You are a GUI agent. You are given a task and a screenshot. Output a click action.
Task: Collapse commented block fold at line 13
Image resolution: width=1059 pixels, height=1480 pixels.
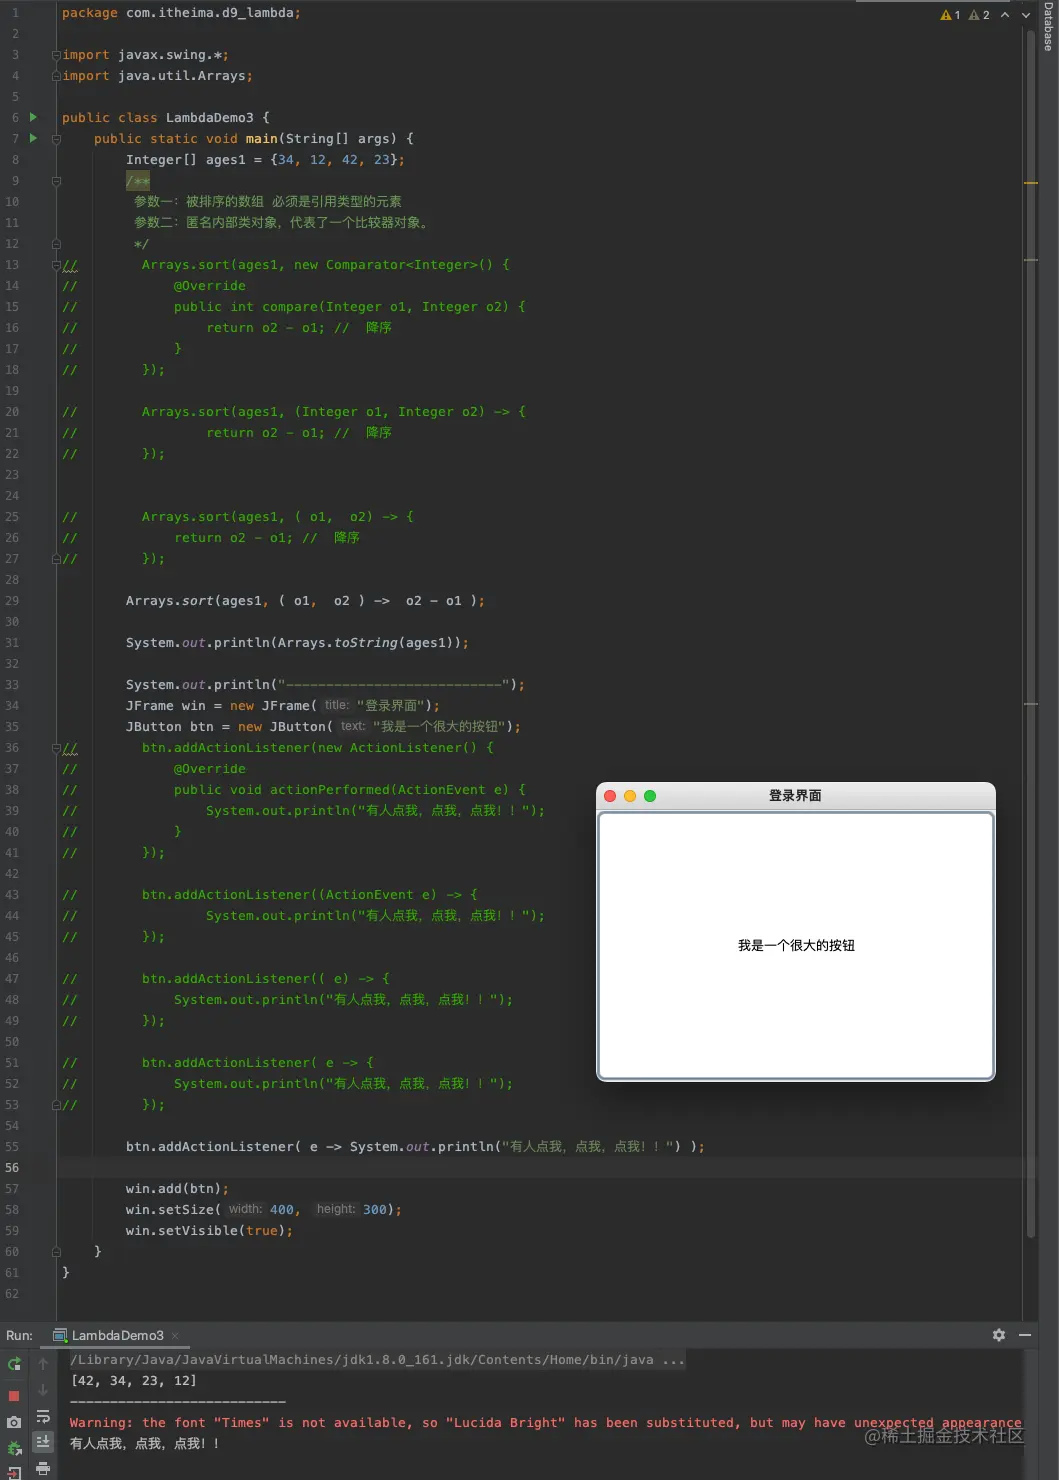(x=56, y=265)
